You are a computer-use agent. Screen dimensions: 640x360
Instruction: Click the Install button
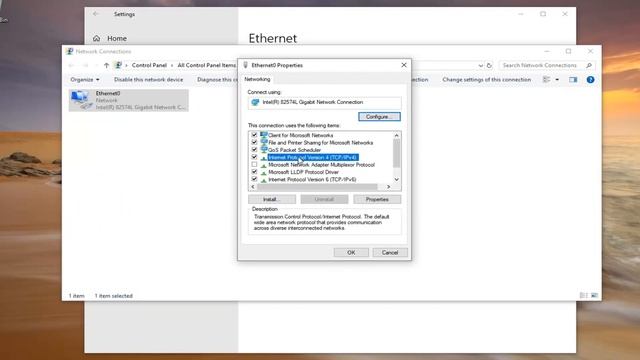click(272, 199)
